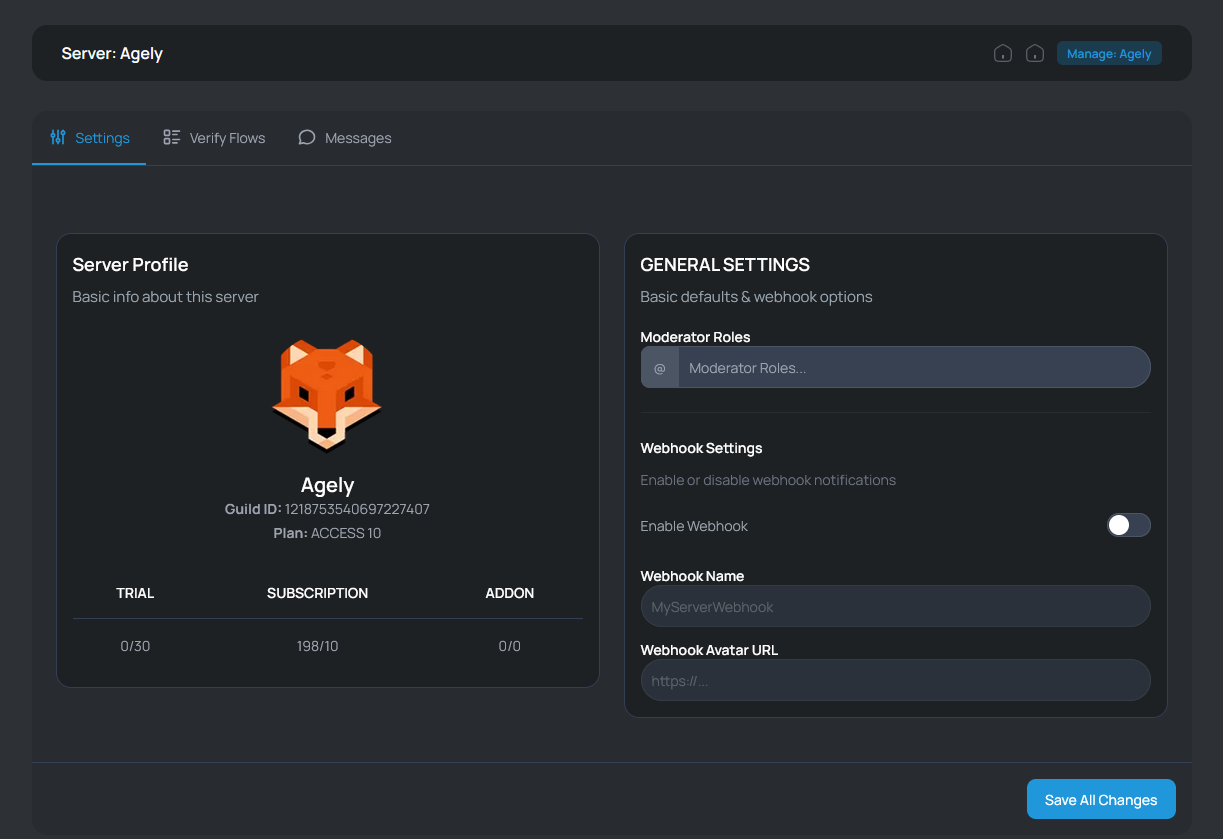Focus the Webhook Name field
This screenshot has height=839, width=1223.
point(895,606)
